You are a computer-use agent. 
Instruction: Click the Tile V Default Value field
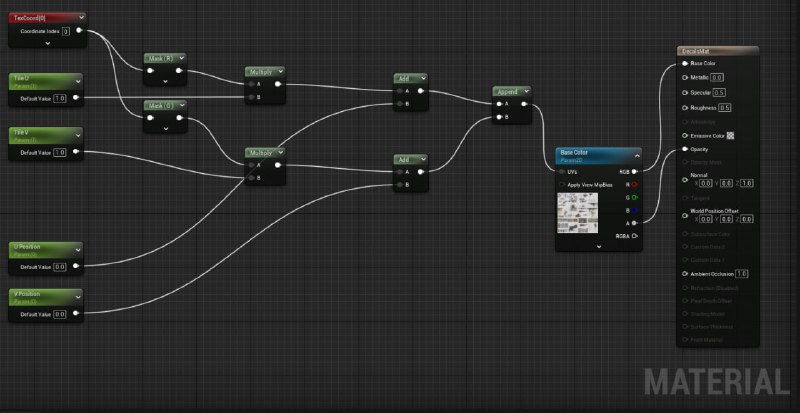coord(60,152)
